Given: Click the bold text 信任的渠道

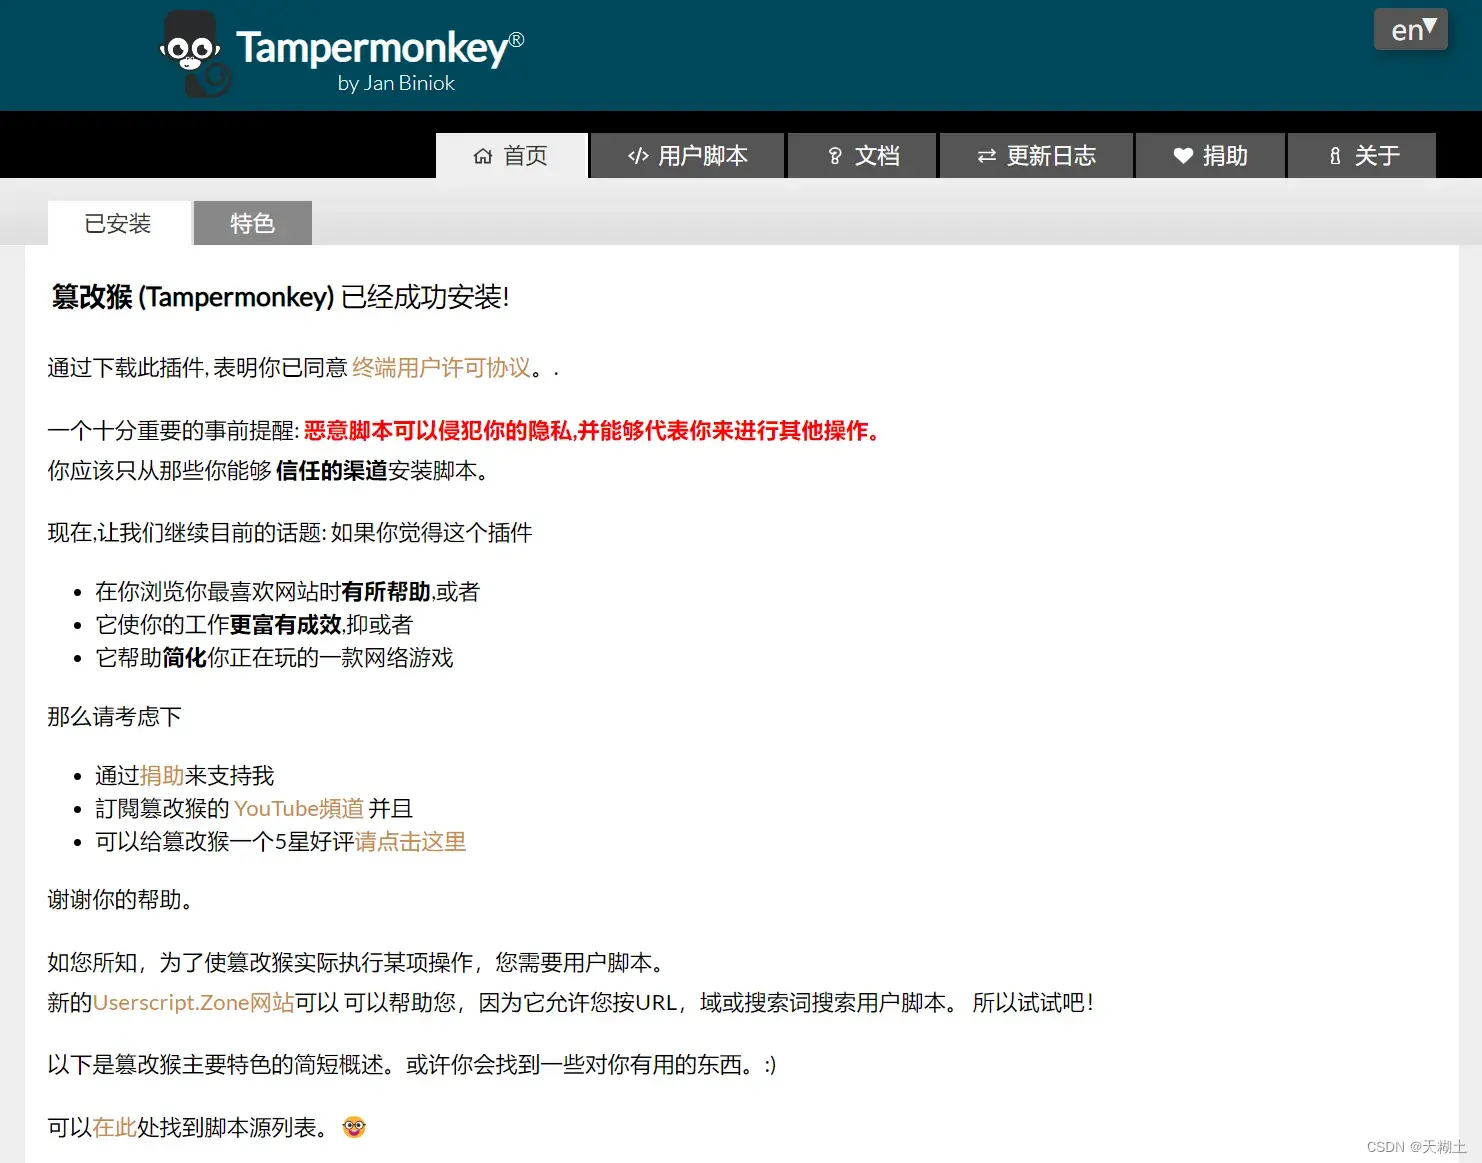Looking at the screenshot, I should point(332,471).
